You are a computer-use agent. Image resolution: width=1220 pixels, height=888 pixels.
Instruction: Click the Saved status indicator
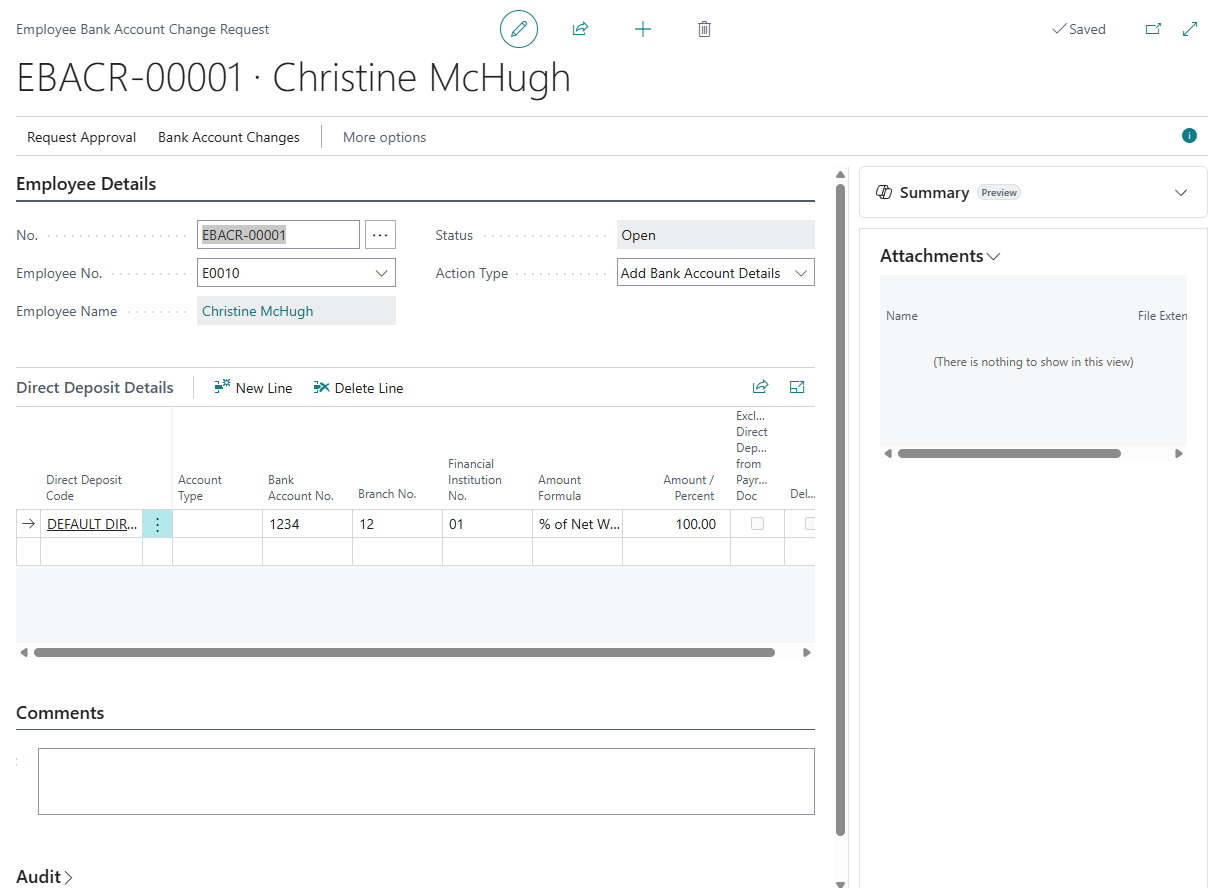click(x=1079, y=29)
